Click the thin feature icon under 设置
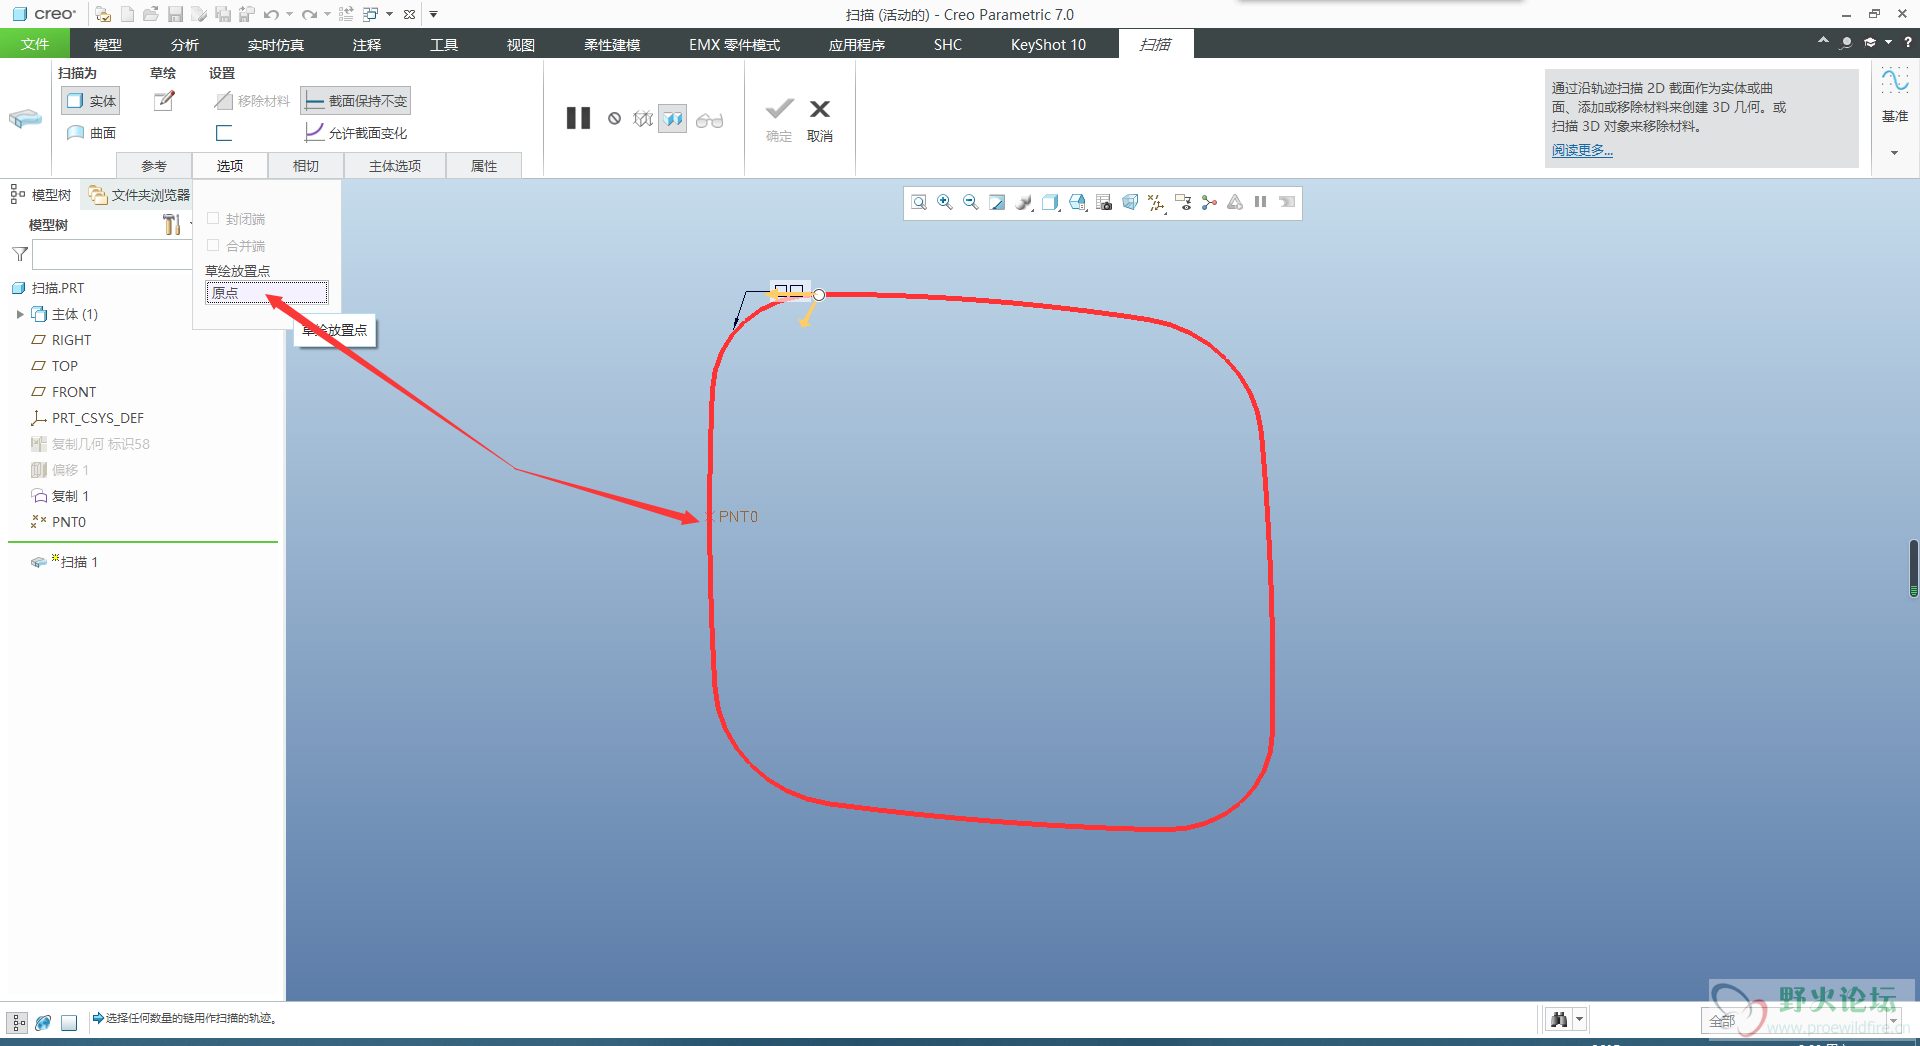This screenshot has height=1046, width=1920. pos(224,132)
